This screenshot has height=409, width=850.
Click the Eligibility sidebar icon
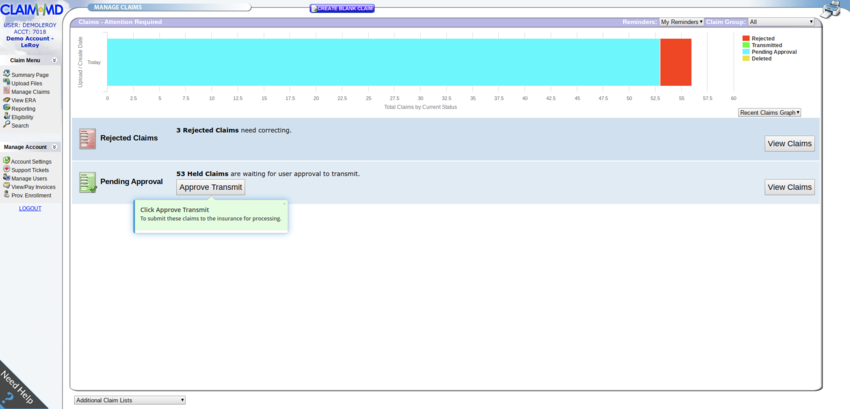[x=7, y=117]
